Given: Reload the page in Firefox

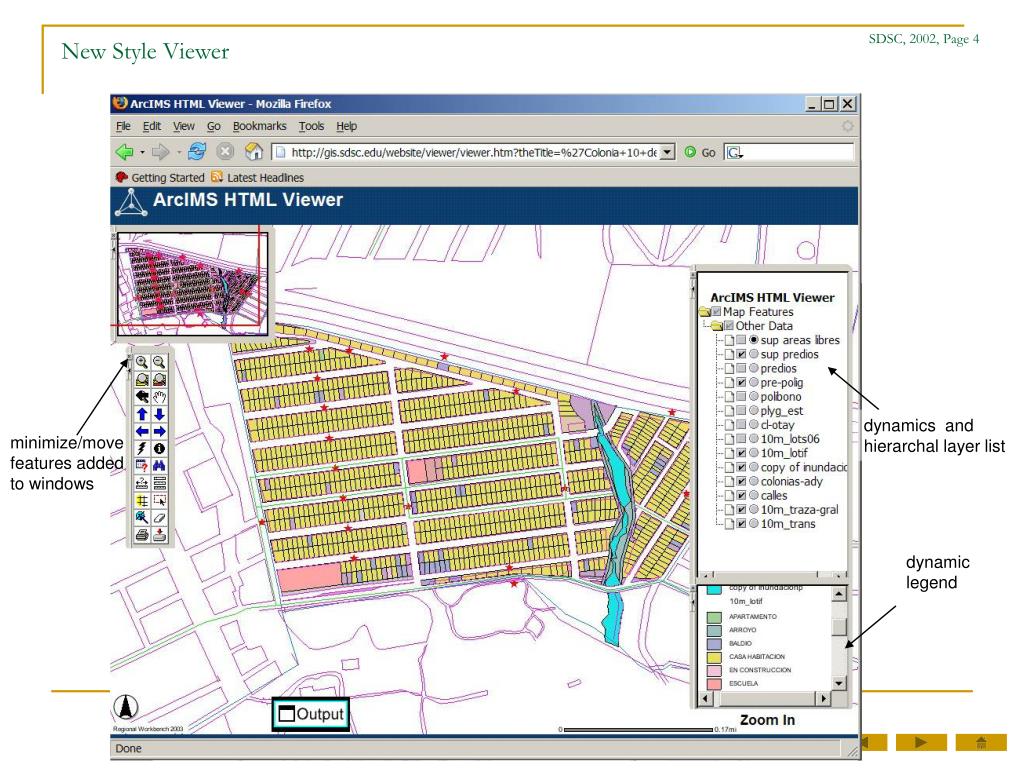Looking at the screenshot, I should pyautogui.click(x=197, y=152).
